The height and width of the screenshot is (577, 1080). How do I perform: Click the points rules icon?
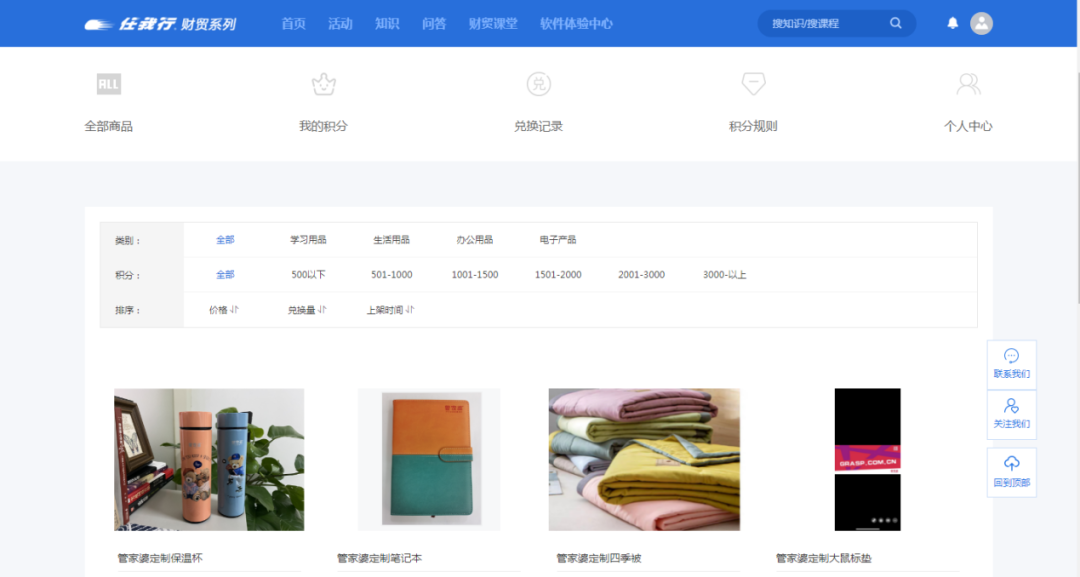[753, 84]
